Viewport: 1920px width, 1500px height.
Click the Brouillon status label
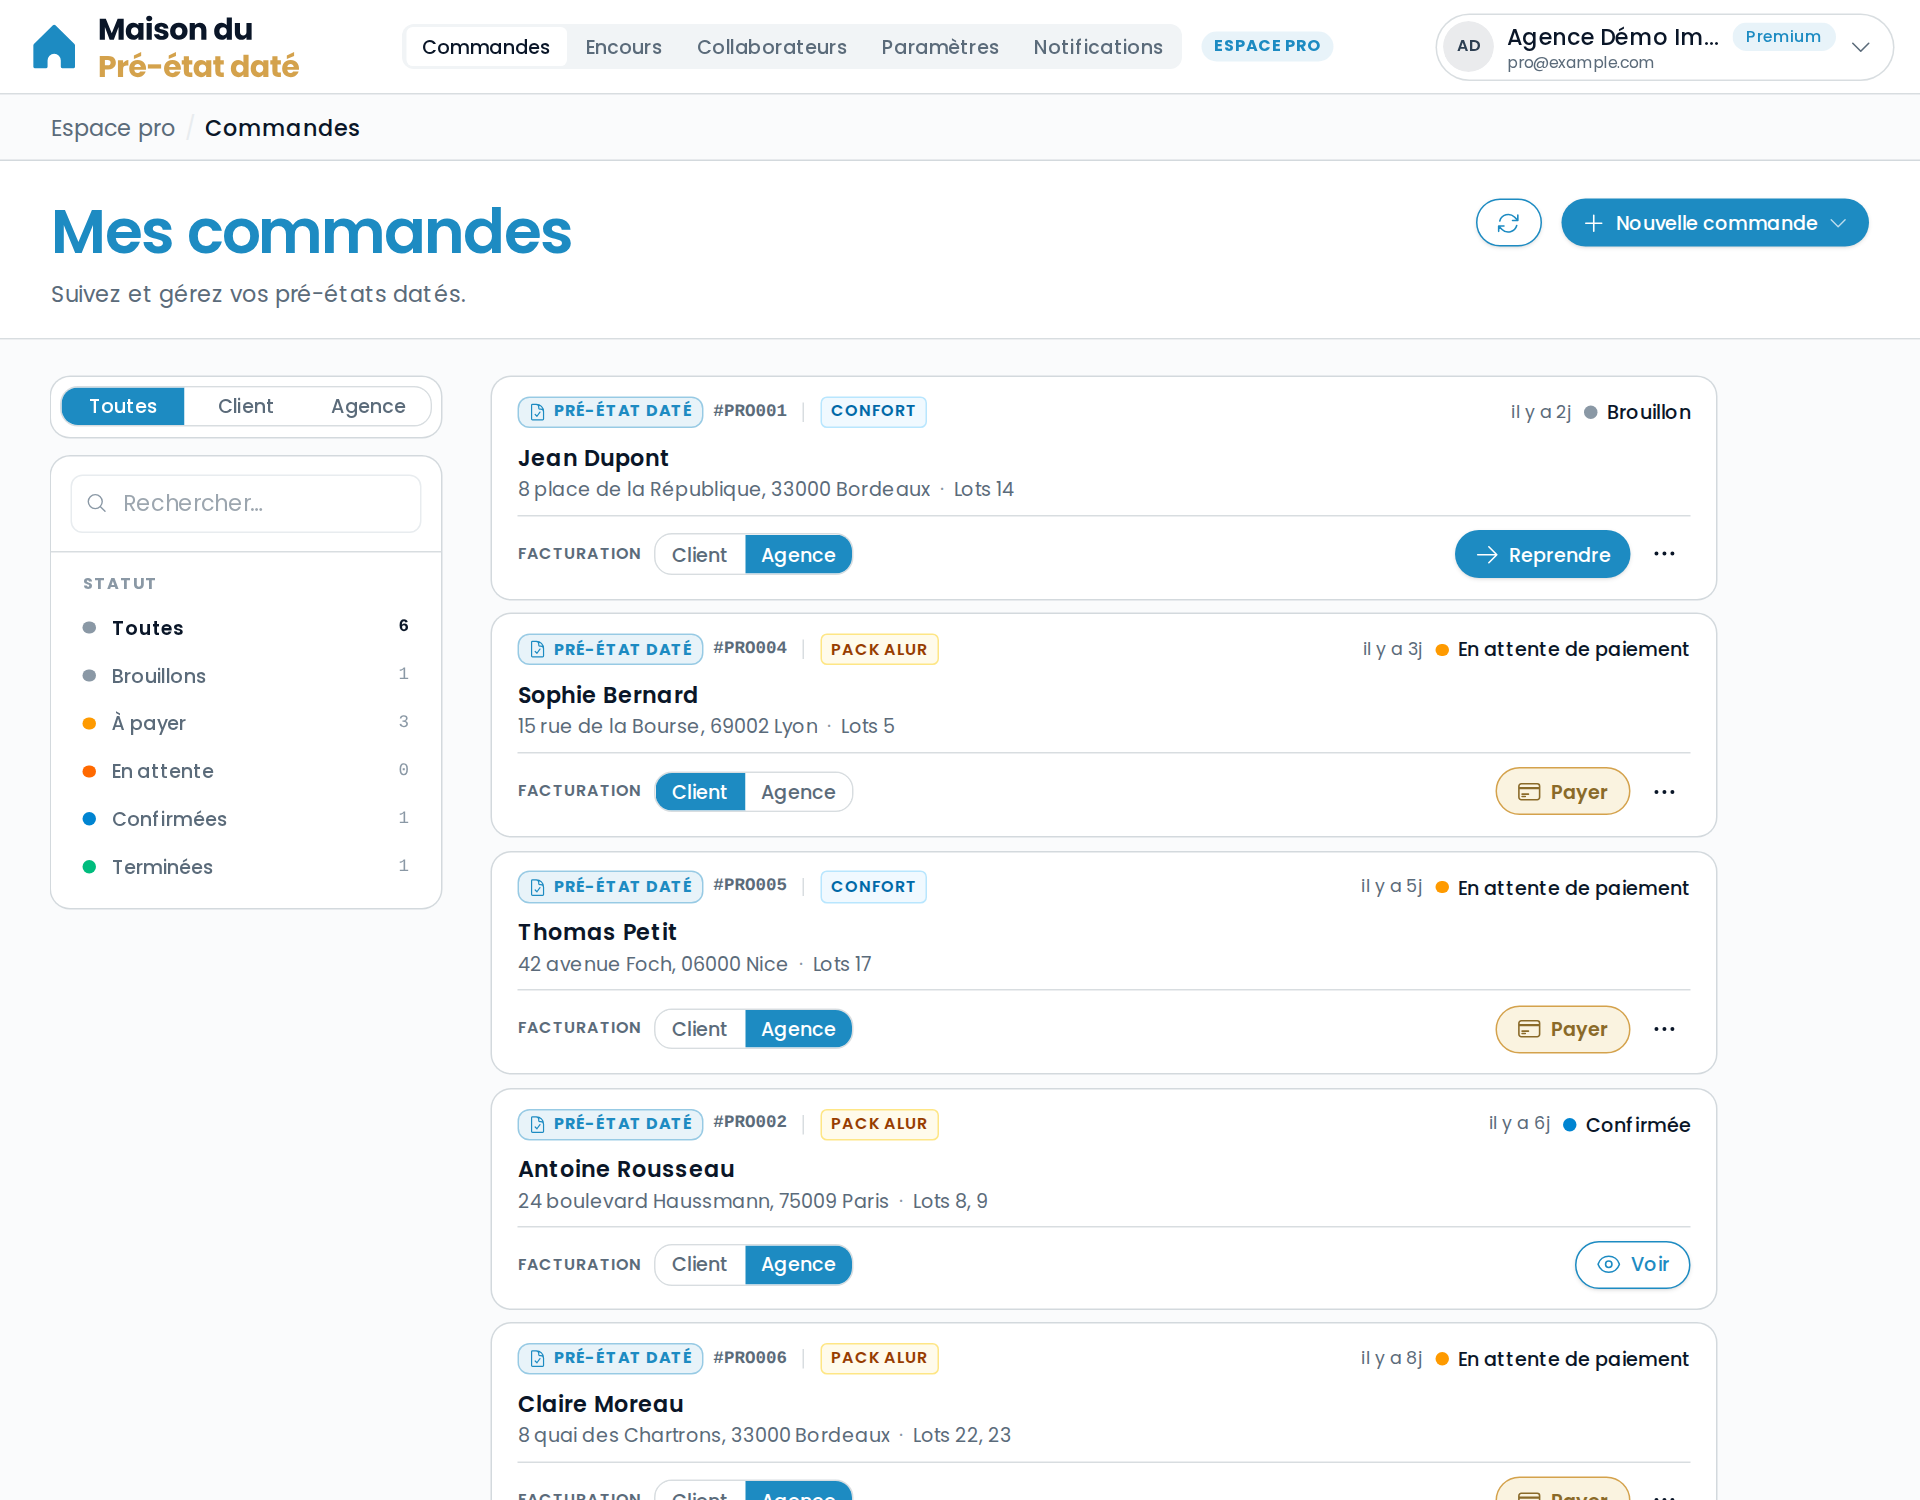(x=1648, y=412)
